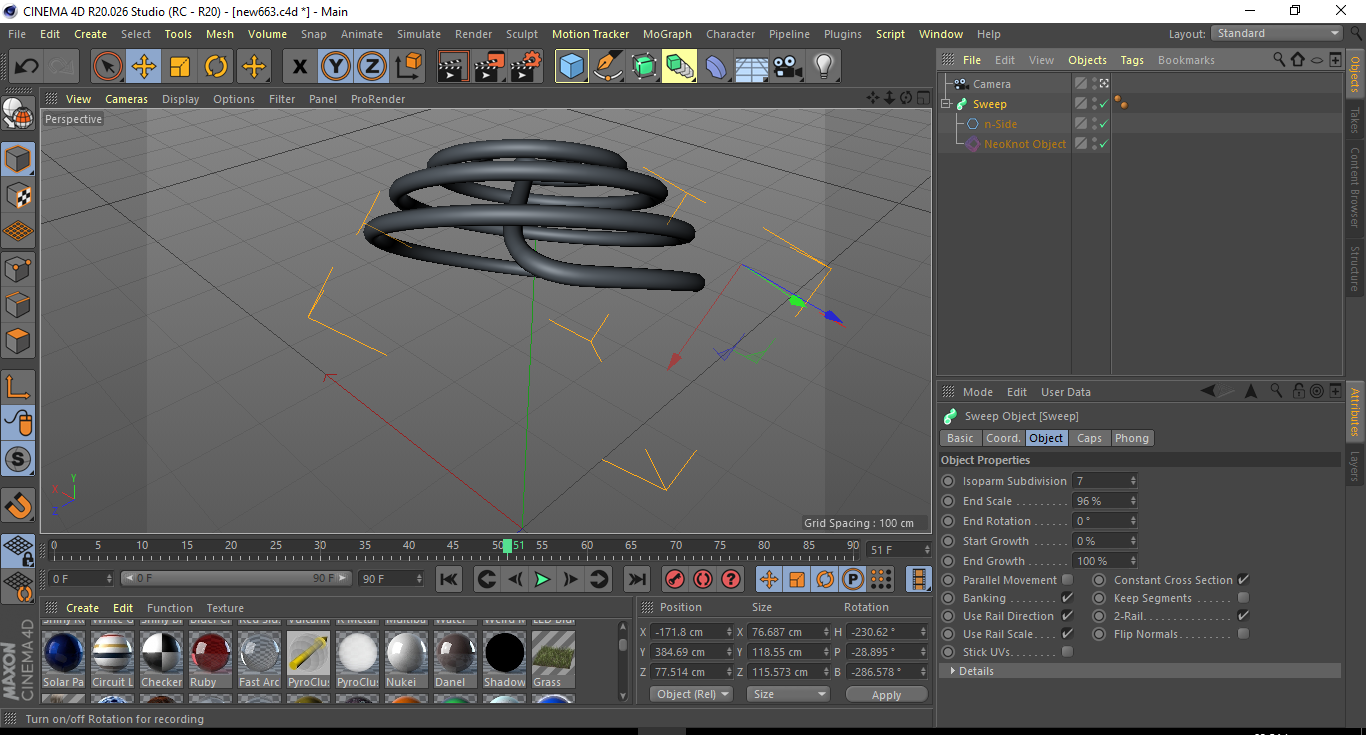1366x735 pixels.
Task: Click the Coordinate System icon
Action: pyautogui.click(x=408, y=67)
